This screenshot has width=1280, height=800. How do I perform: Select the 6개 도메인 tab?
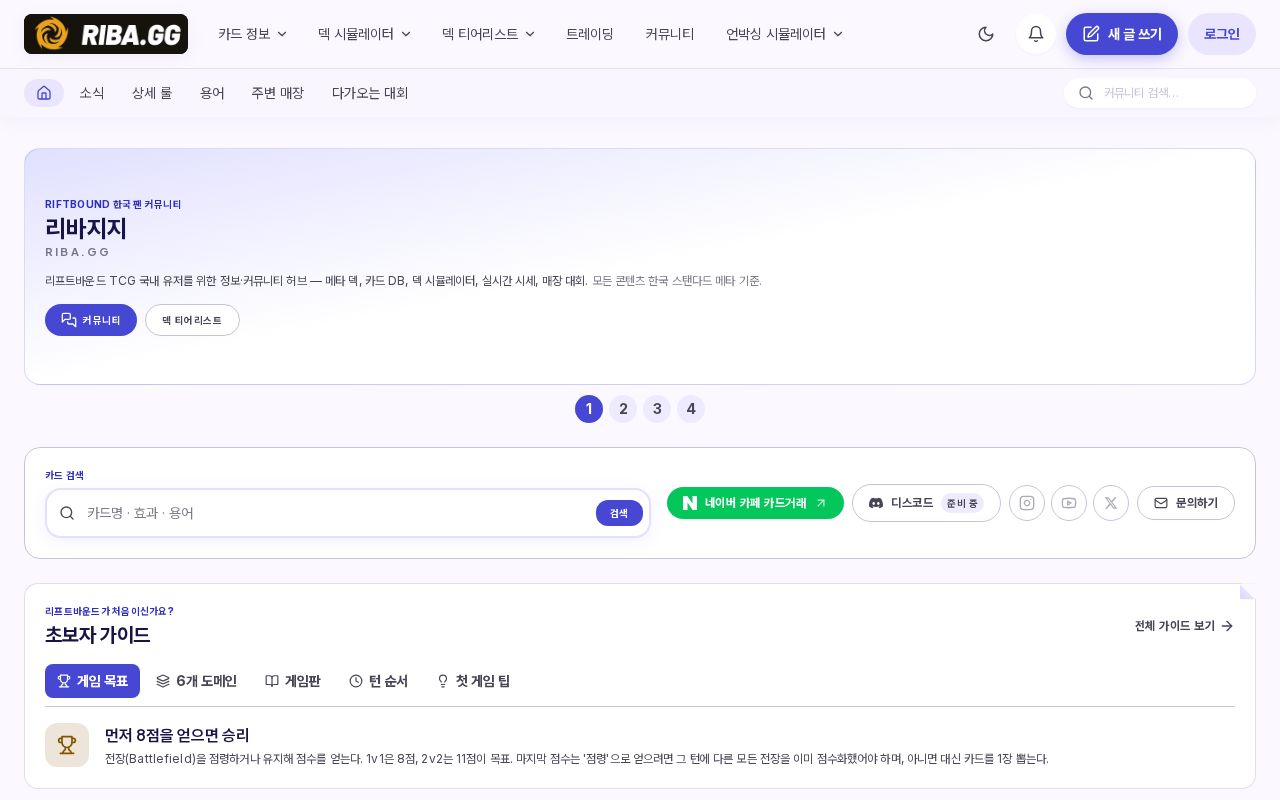(x=196, y=681)
